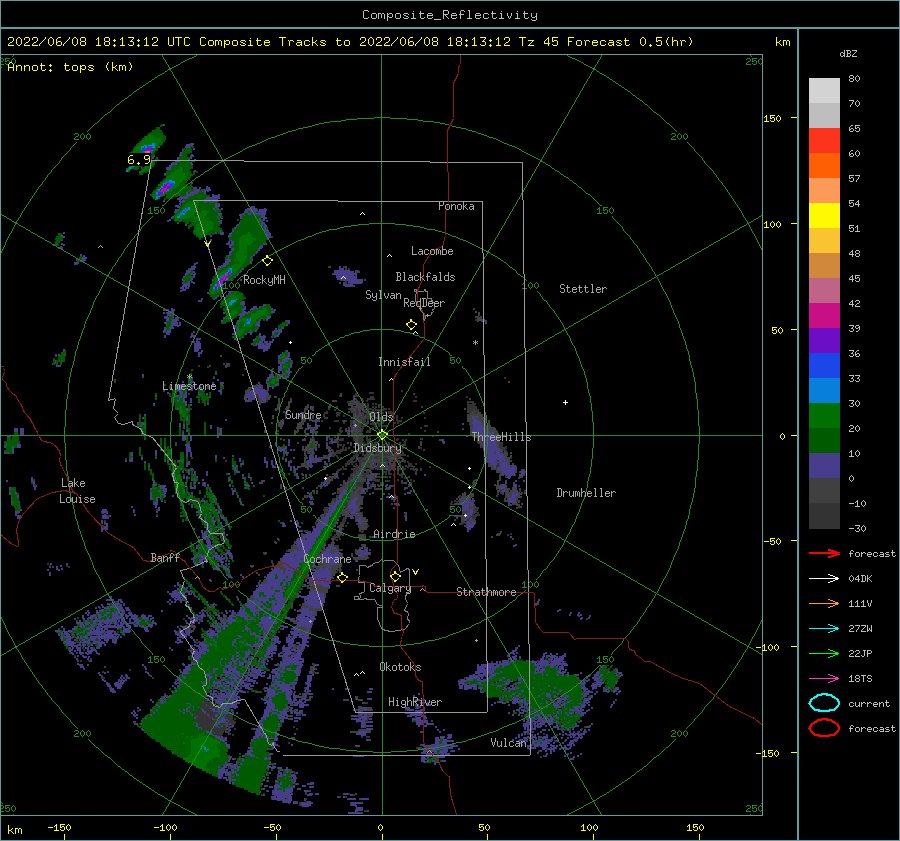The width and height of the screenshot is (900, 841).
Task: Click the red 65 dBZ color swatch
Action: [824, 140]
